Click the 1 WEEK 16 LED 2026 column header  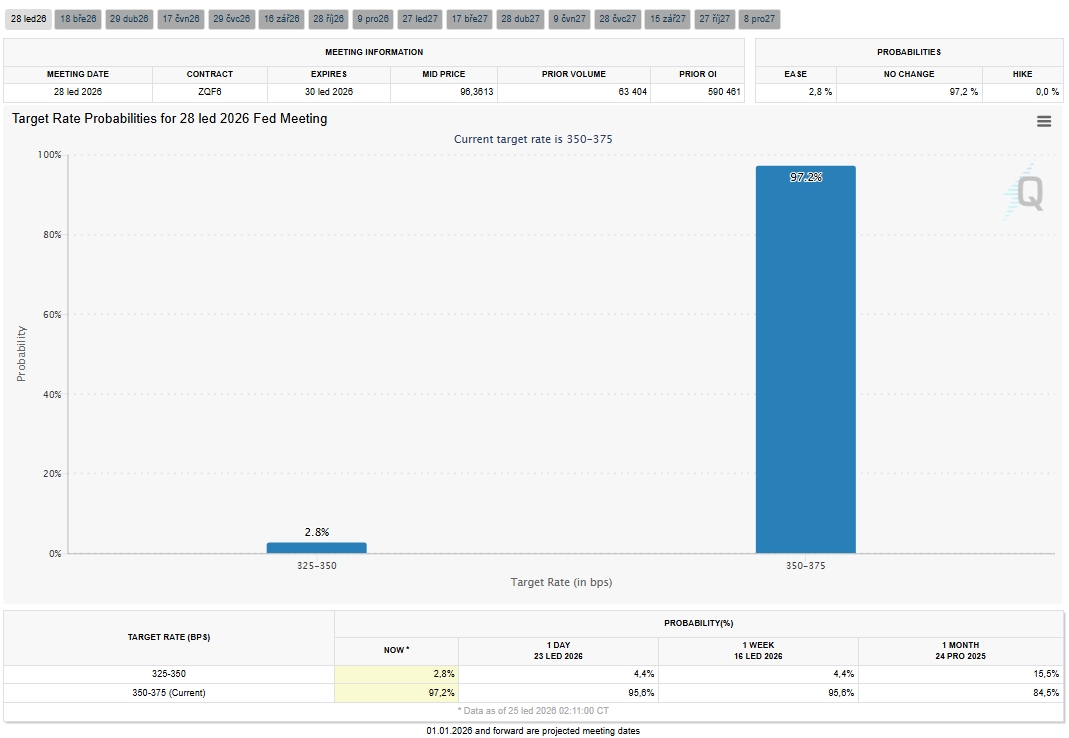coord(758,651)
